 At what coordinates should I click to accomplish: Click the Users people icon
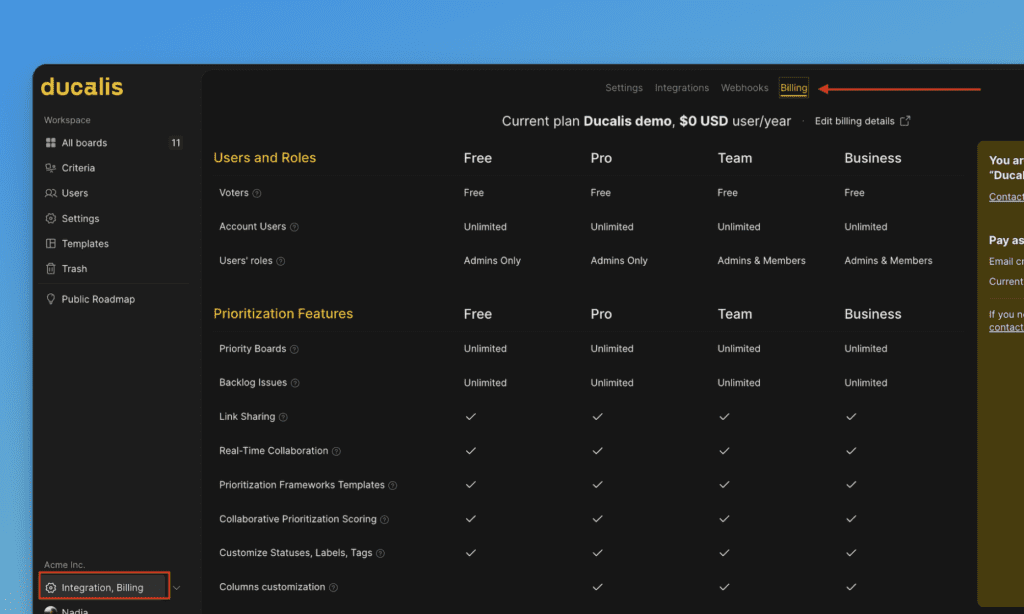coord(51,193)
